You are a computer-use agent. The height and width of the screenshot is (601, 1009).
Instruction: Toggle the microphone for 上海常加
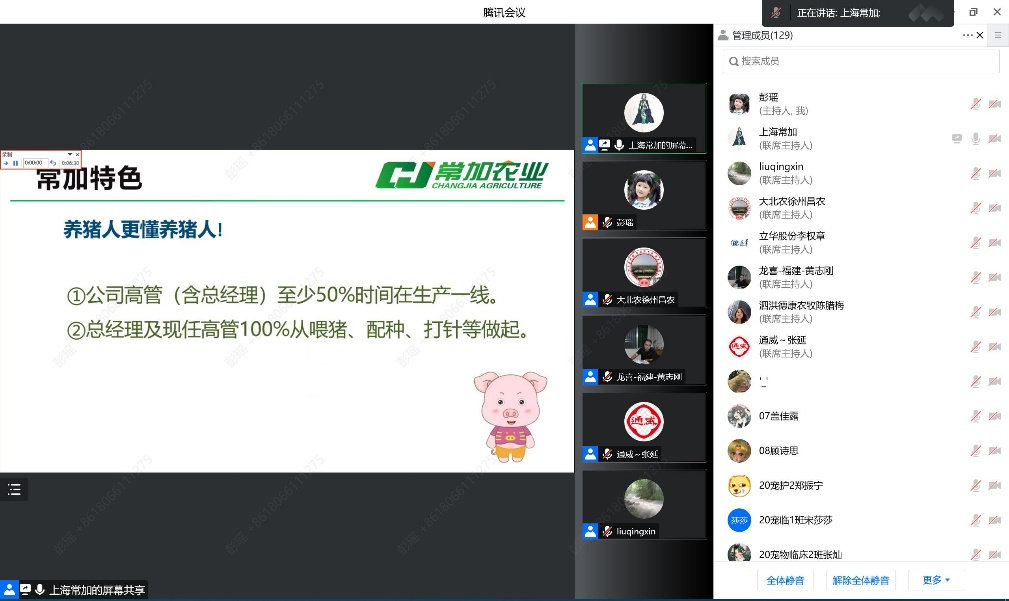(x=975, y=138)
